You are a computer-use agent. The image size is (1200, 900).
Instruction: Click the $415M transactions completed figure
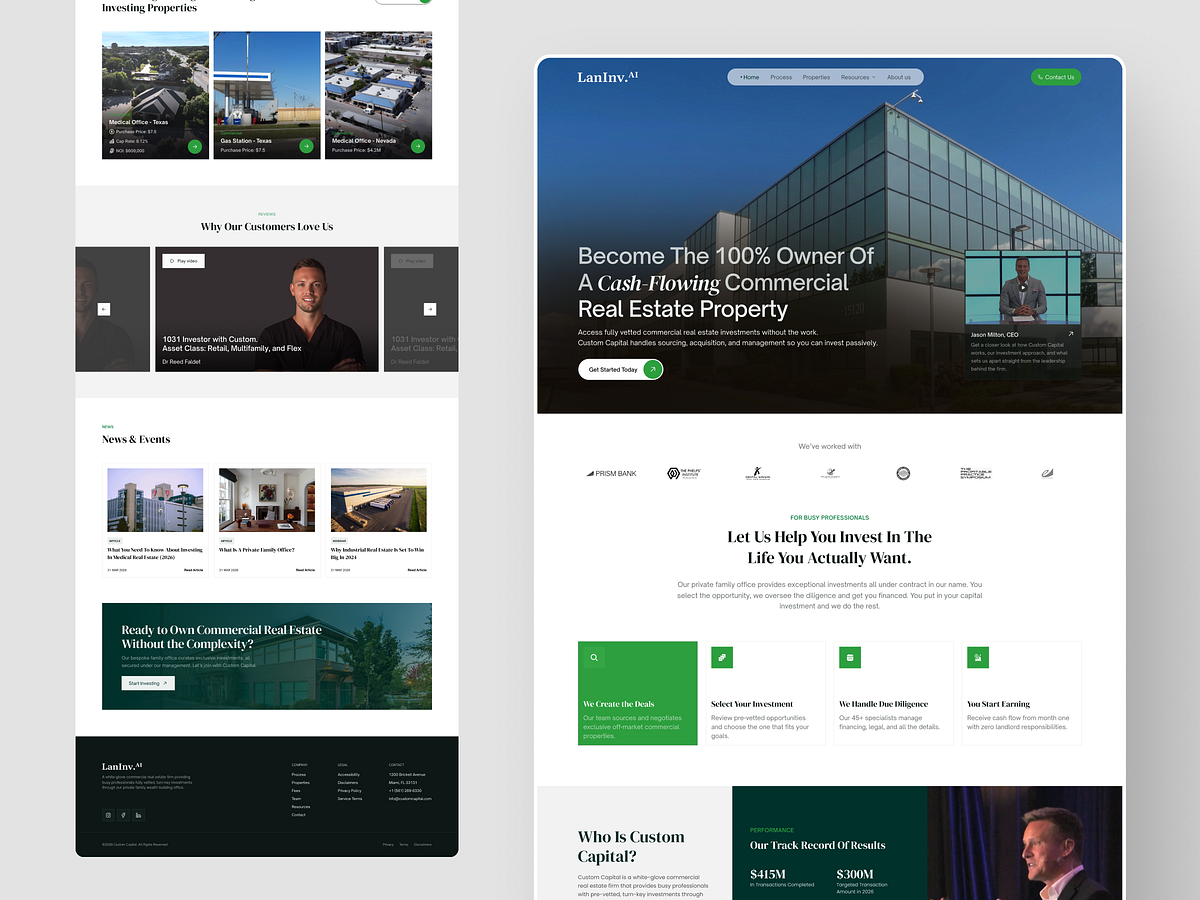pyautogui.click(x=768, y=874)
